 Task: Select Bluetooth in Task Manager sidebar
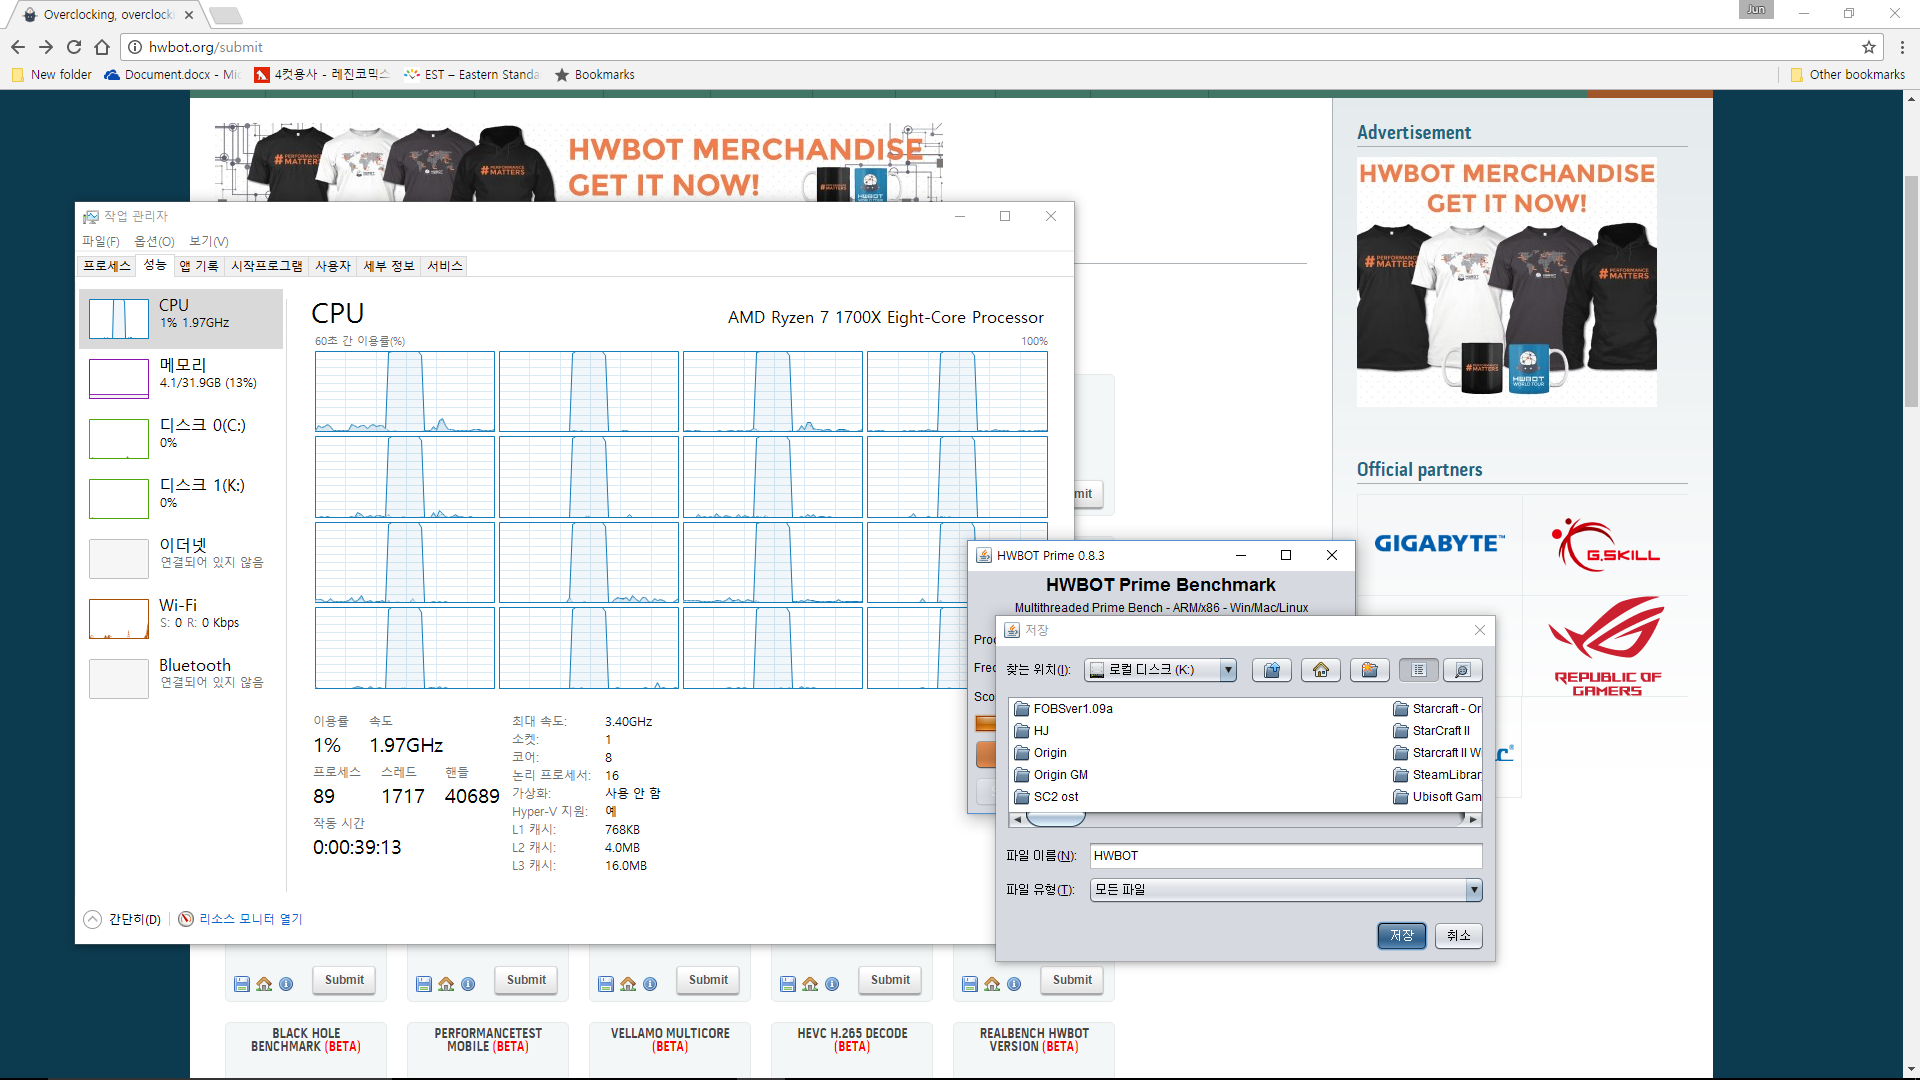point(181,679)
